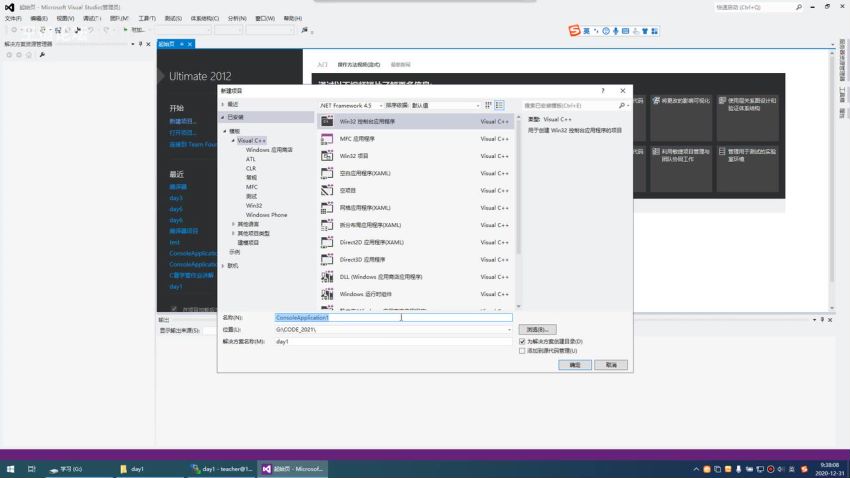Screen dimensions: 850x478
Task: Select the 空项目 template icon
Action: pyautogui.click(x=327, y=190)
